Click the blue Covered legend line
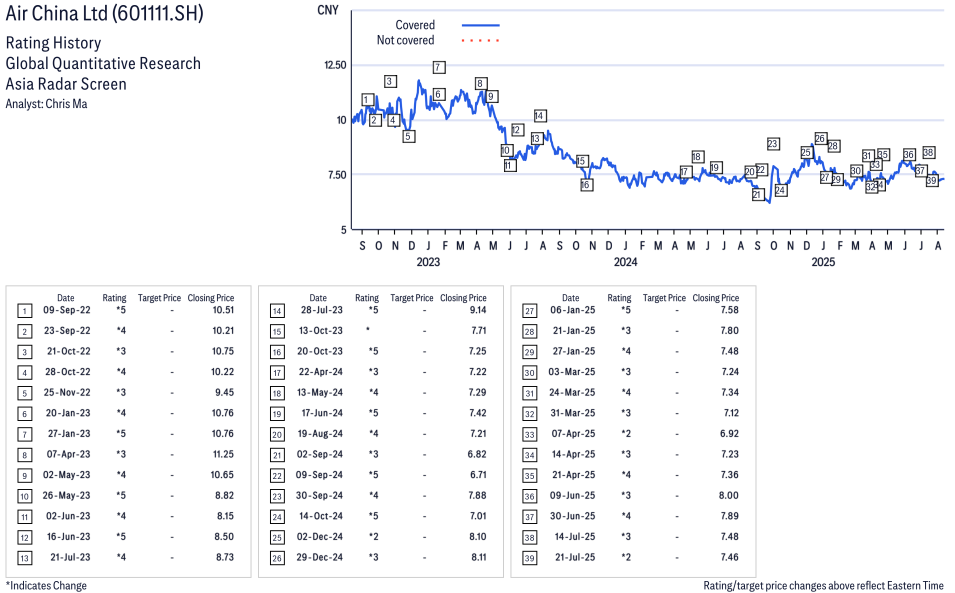Image resolution: width=955 pixels, height=593 pixels. pos(481,26)
